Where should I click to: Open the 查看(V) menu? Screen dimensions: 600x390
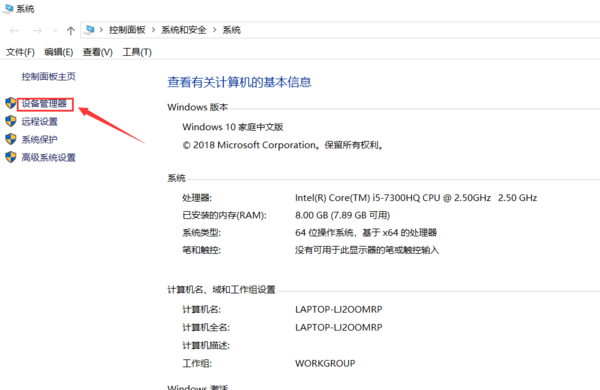tap(98, 52)
